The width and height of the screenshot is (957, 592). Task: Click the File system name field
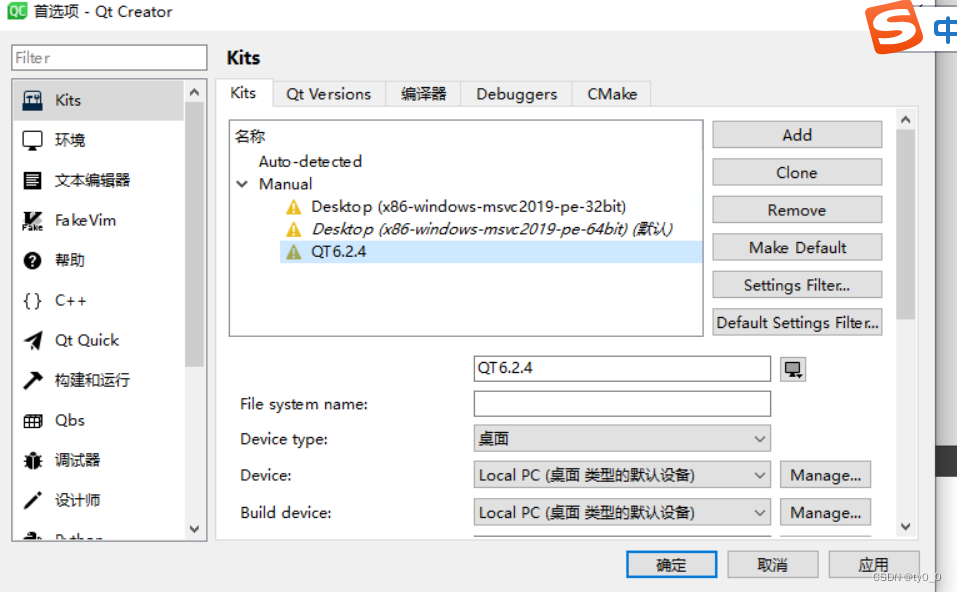[x=622, y=404]
